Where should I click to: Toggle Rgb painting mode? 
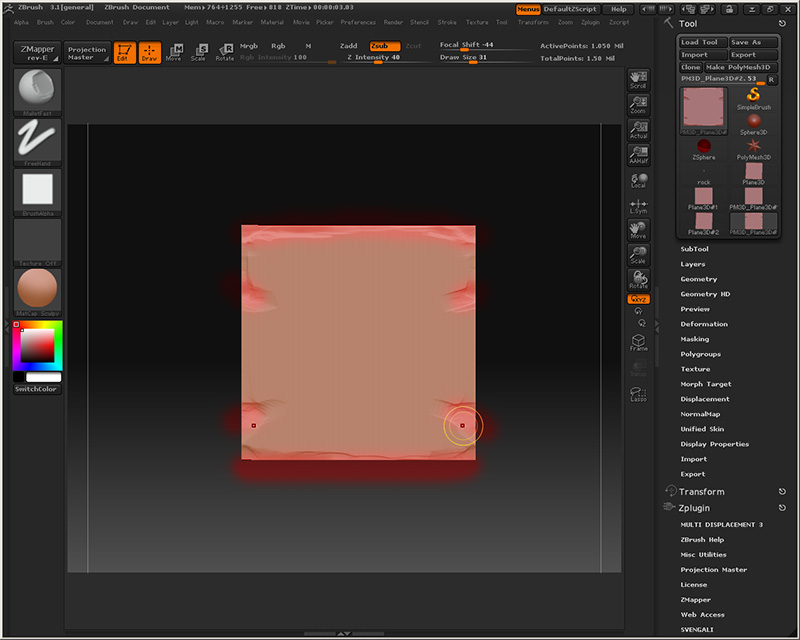click(x=278, y=46)
